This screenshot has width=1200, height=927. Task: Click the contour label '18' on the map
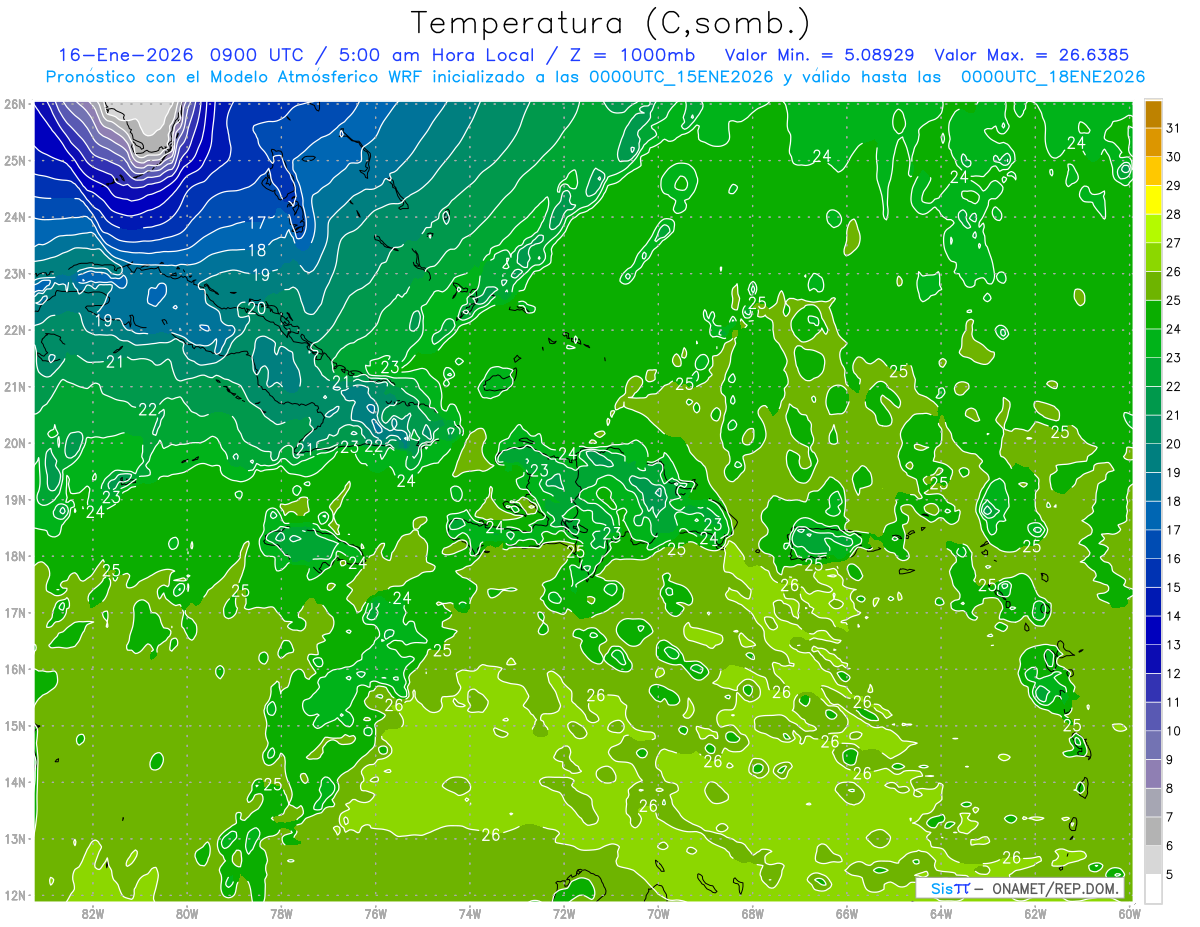tap(257, 250)
